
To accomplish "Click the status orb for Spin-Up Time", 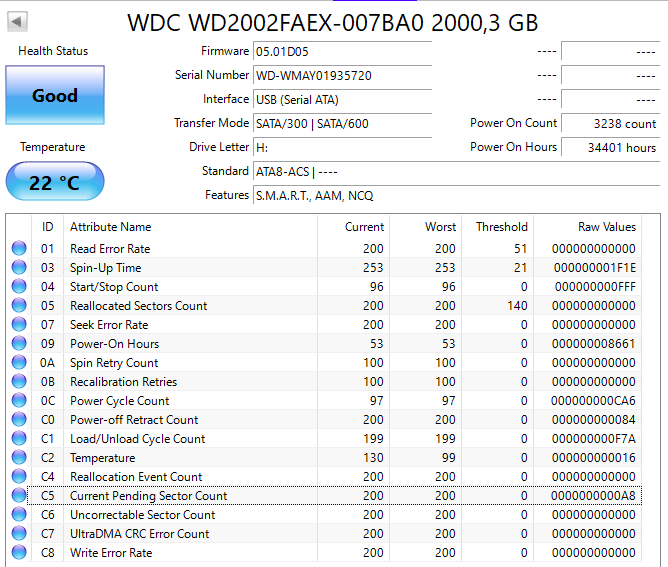I will [19, 268].
